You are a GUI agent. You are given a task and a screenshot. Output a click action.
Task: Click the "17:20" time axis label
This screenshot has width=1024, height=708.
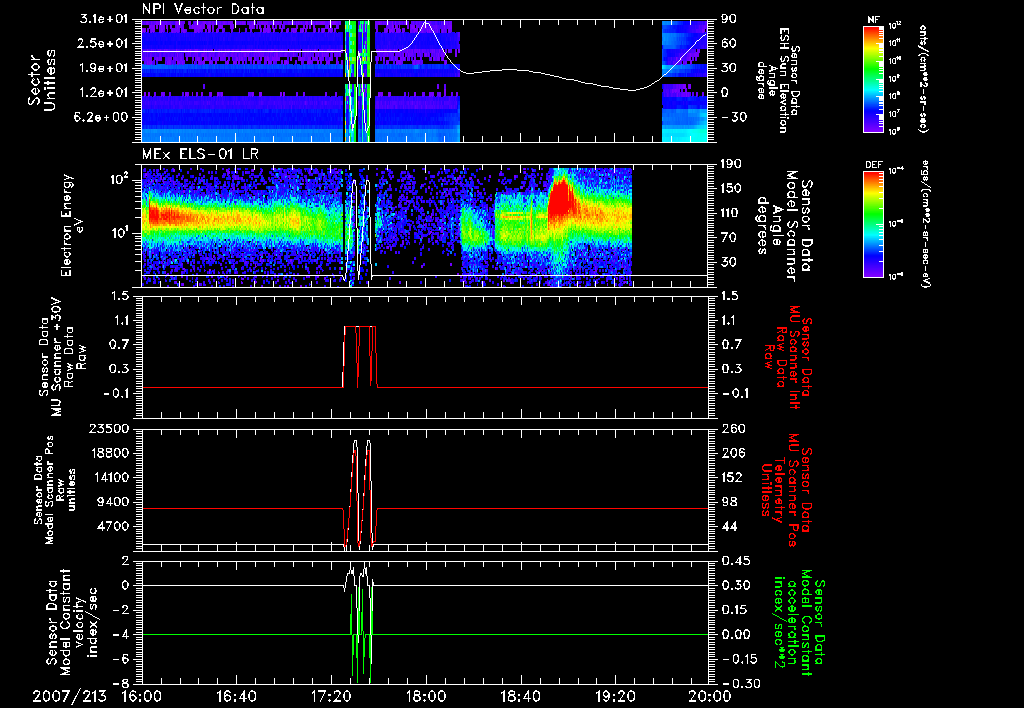pos(331,696)
